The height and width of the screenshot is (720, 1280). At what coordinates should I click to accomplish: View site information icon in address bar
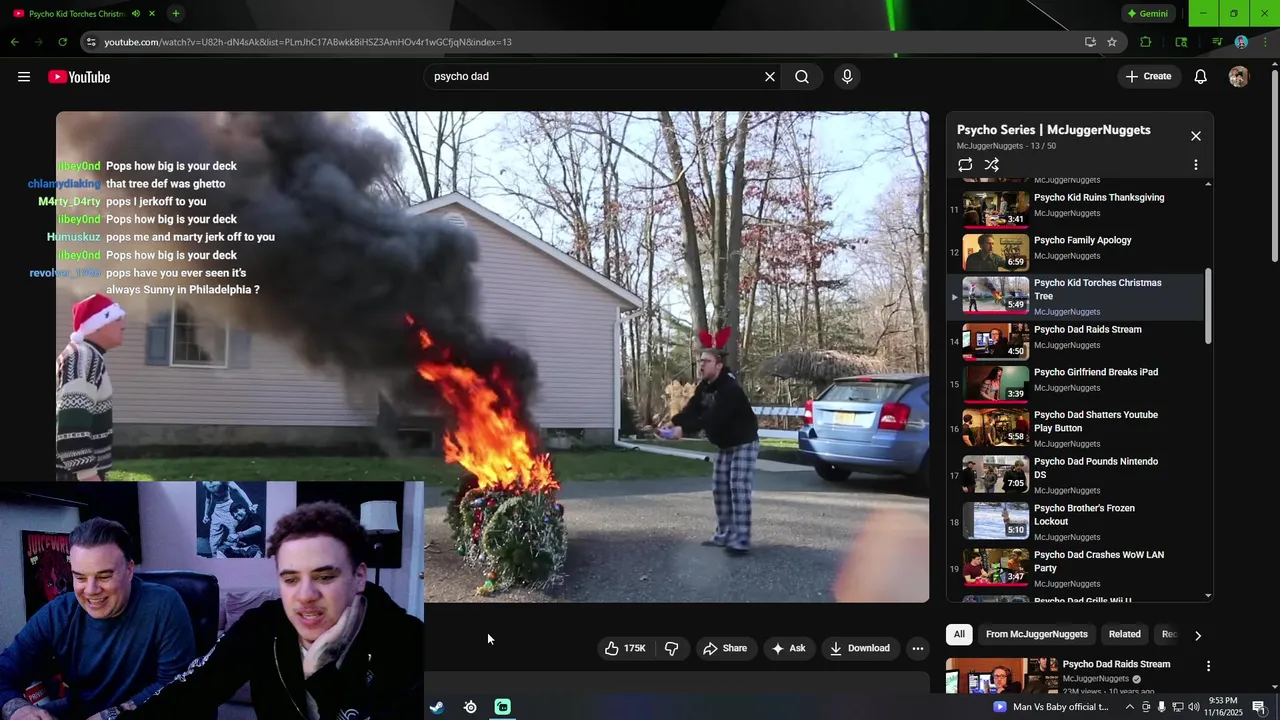(91, 42)
